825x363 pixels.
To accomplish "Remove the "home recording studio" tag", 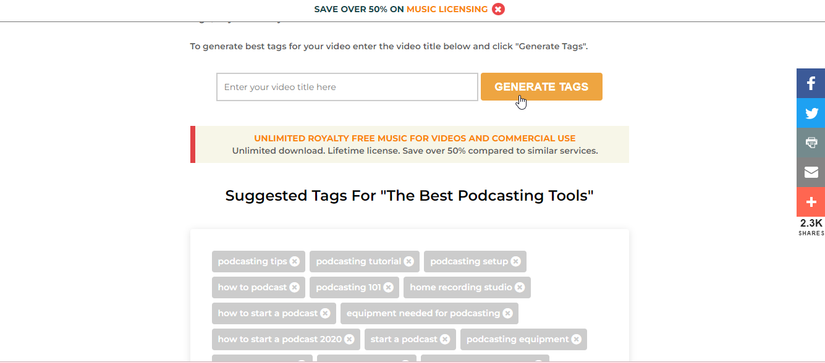I will (520, 287).
